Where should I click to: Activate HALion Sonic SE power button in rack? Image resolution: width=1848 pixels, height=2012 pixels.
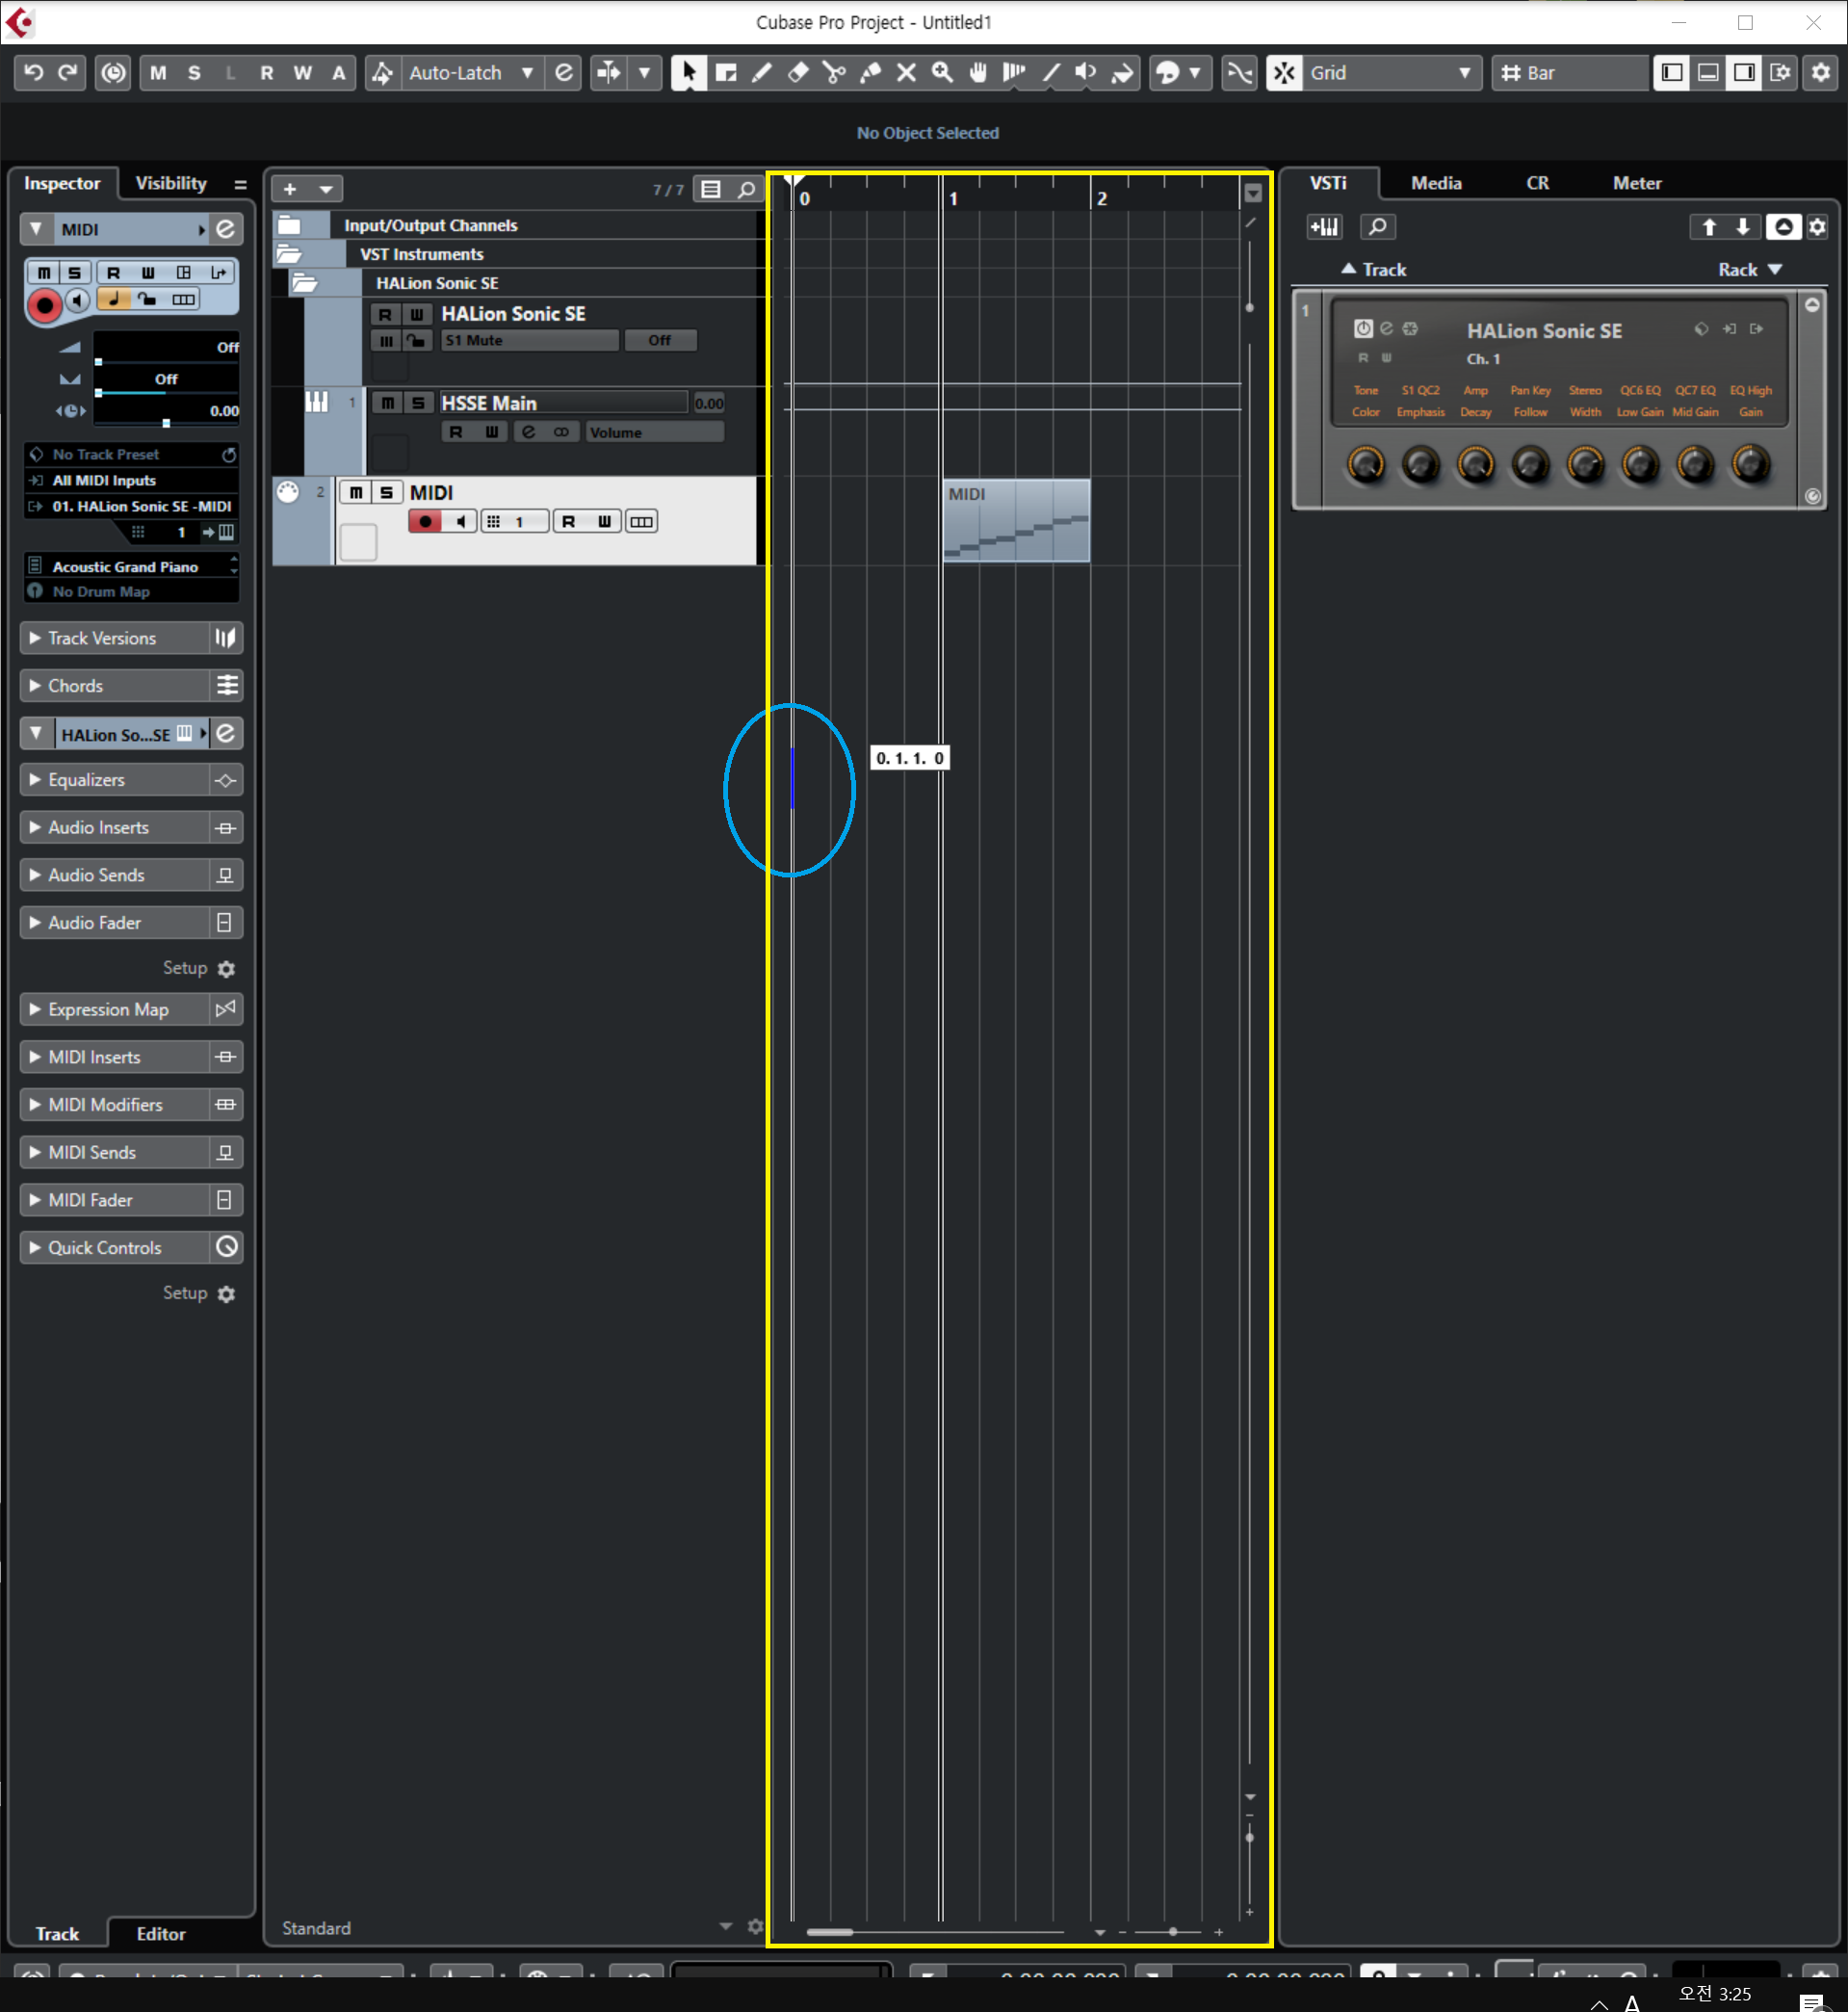point(1363,328)
